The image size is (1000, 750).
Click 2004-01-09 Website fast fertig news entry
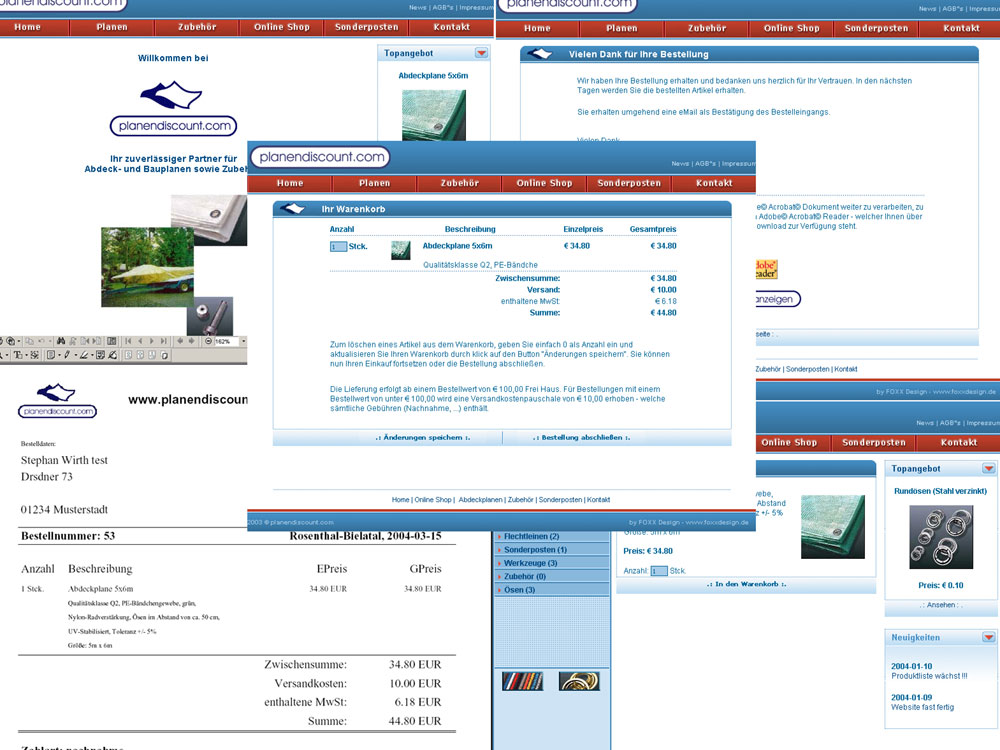click(922, 702)
